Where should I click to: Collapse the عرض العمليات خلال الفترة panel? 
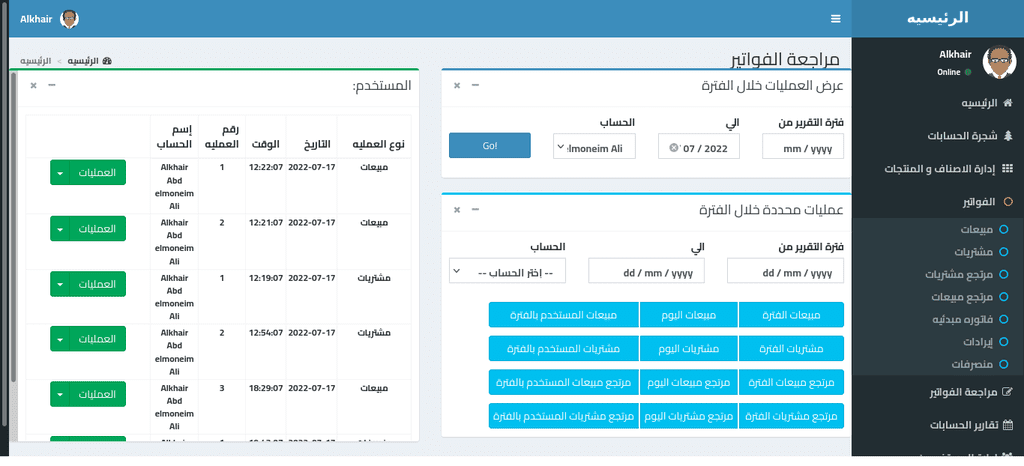click(x=475, y=85)
